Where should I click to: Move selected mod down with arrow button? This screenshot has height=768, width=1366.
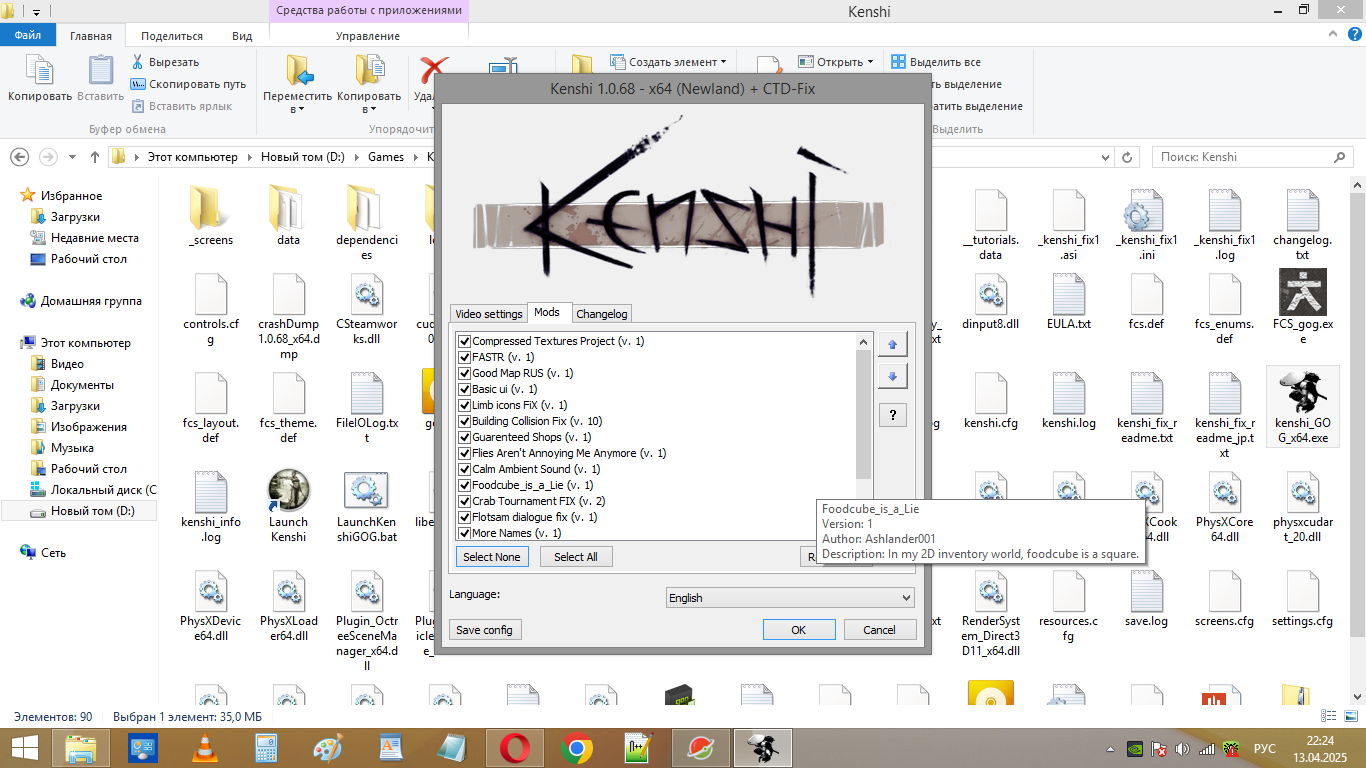[892, 377]
